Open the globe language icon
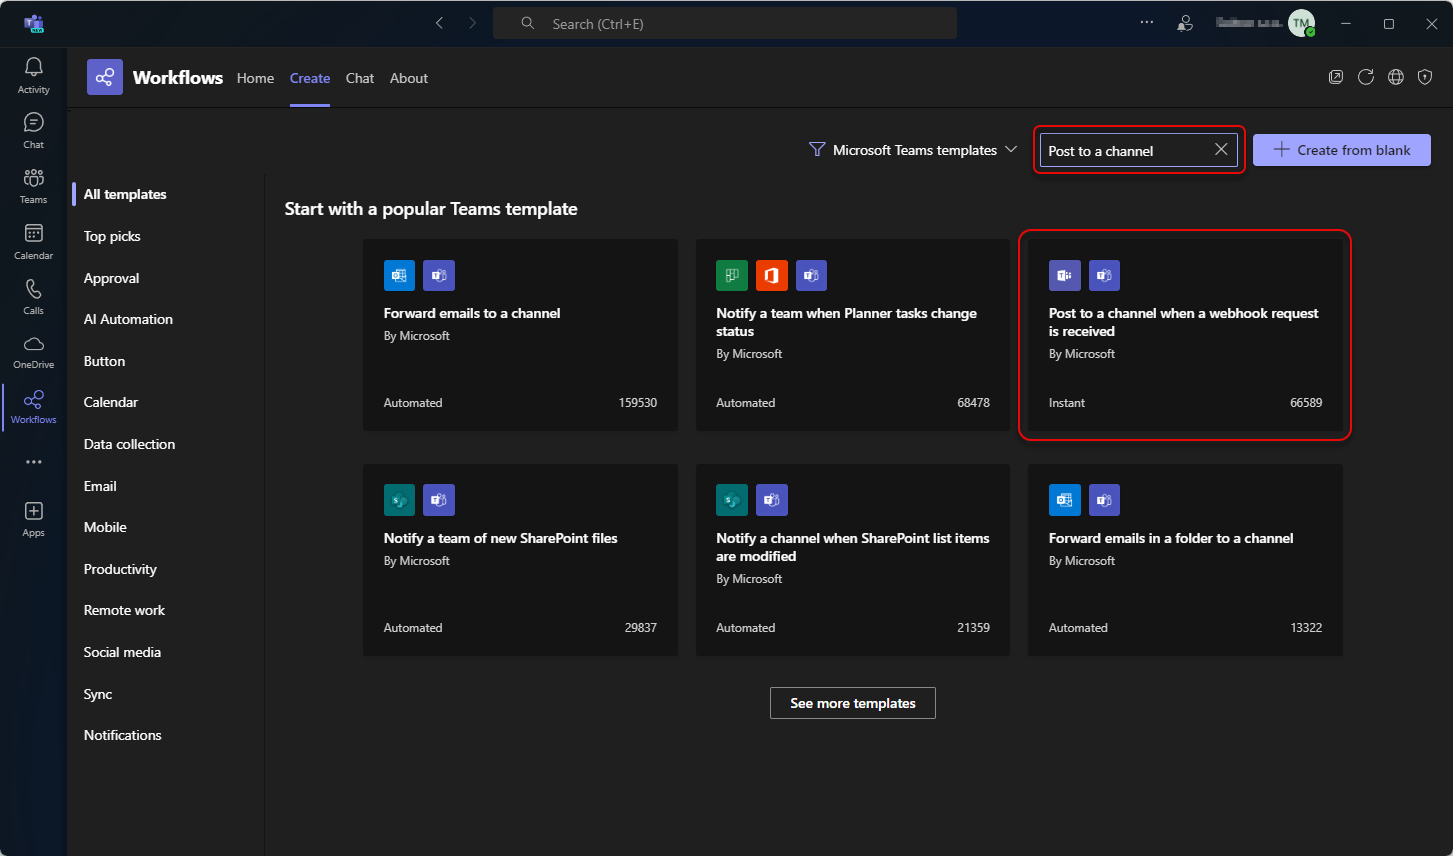The image size is (1453, 856). [1396, 77]
